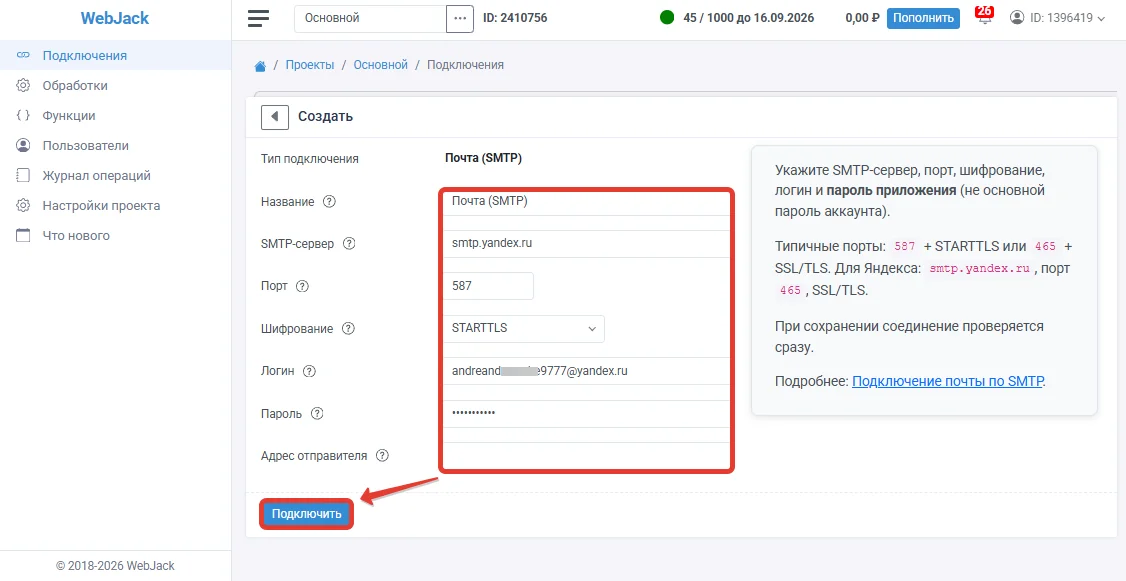1126x581 pixels.
Task: Click the ID: 2410756 text
Action: click(x=516, y=18)
